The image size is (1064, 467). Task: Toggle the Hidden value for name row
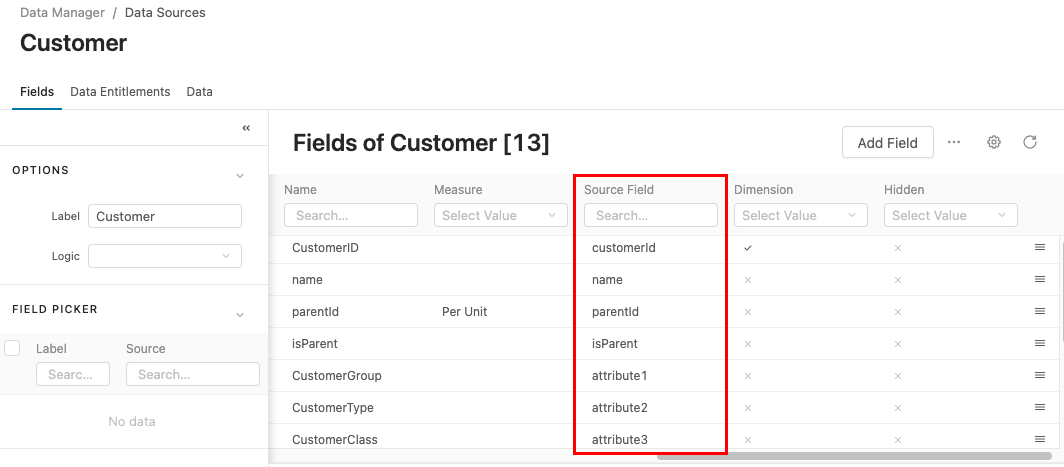click(898, 279)
